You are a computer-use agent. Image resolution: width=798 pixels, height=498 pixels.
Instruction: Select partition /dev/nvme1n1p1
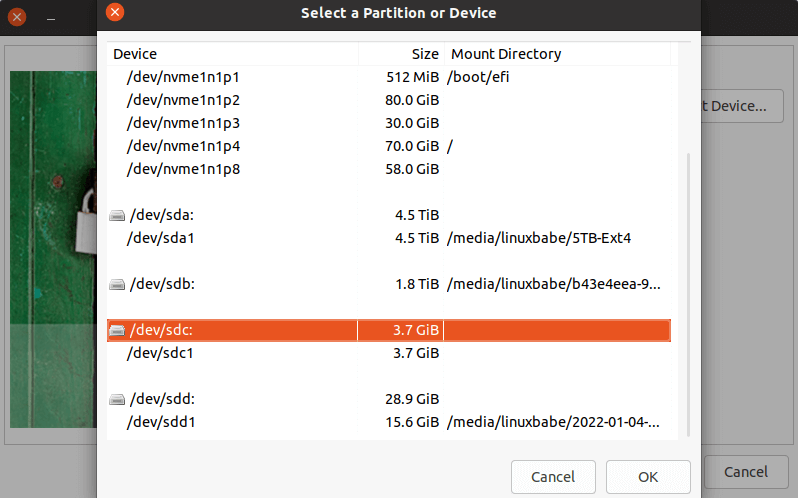tap(183, 77)
